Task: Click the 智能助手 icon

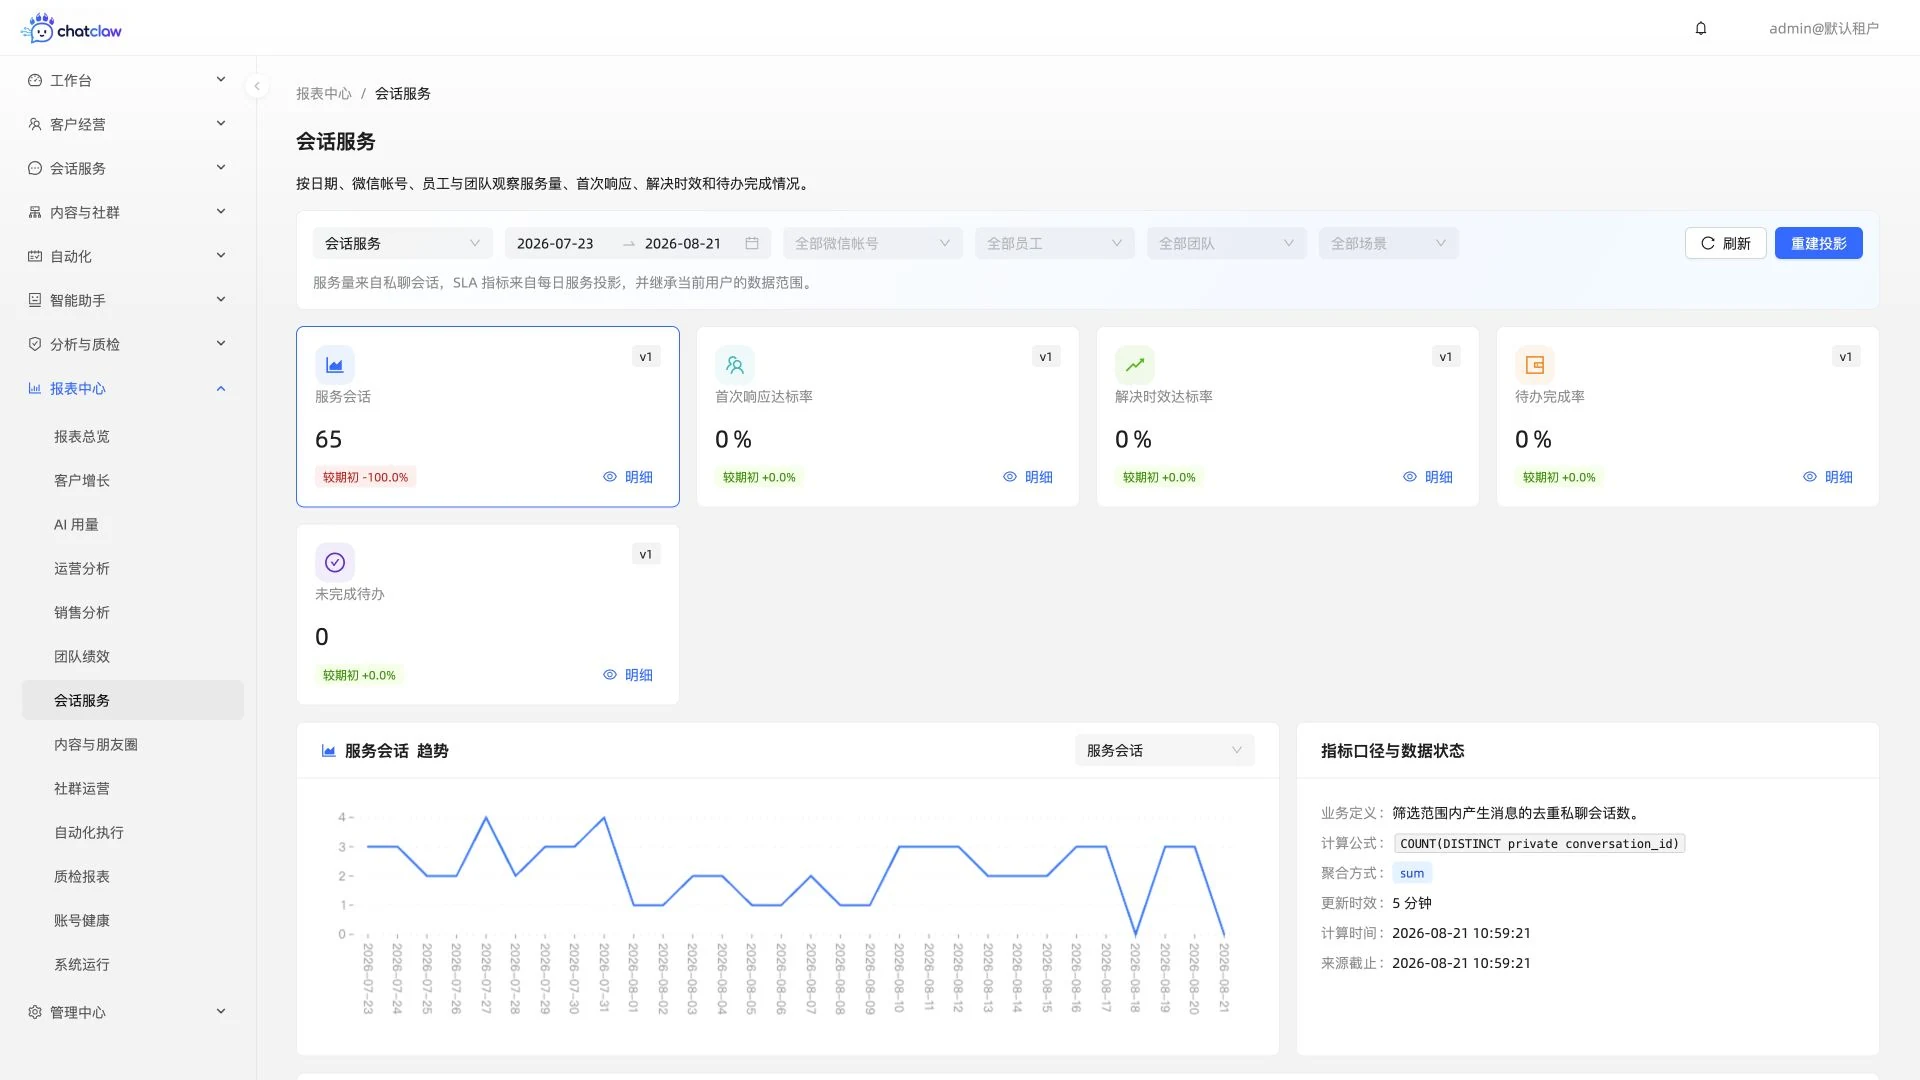Action: [35, 300]
